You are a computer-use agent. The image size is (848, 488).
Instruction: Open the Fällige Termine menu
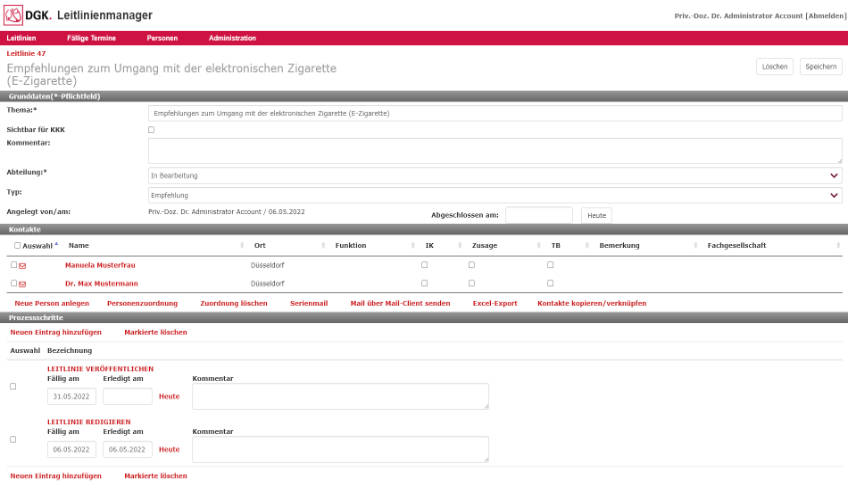click(91, 38)
